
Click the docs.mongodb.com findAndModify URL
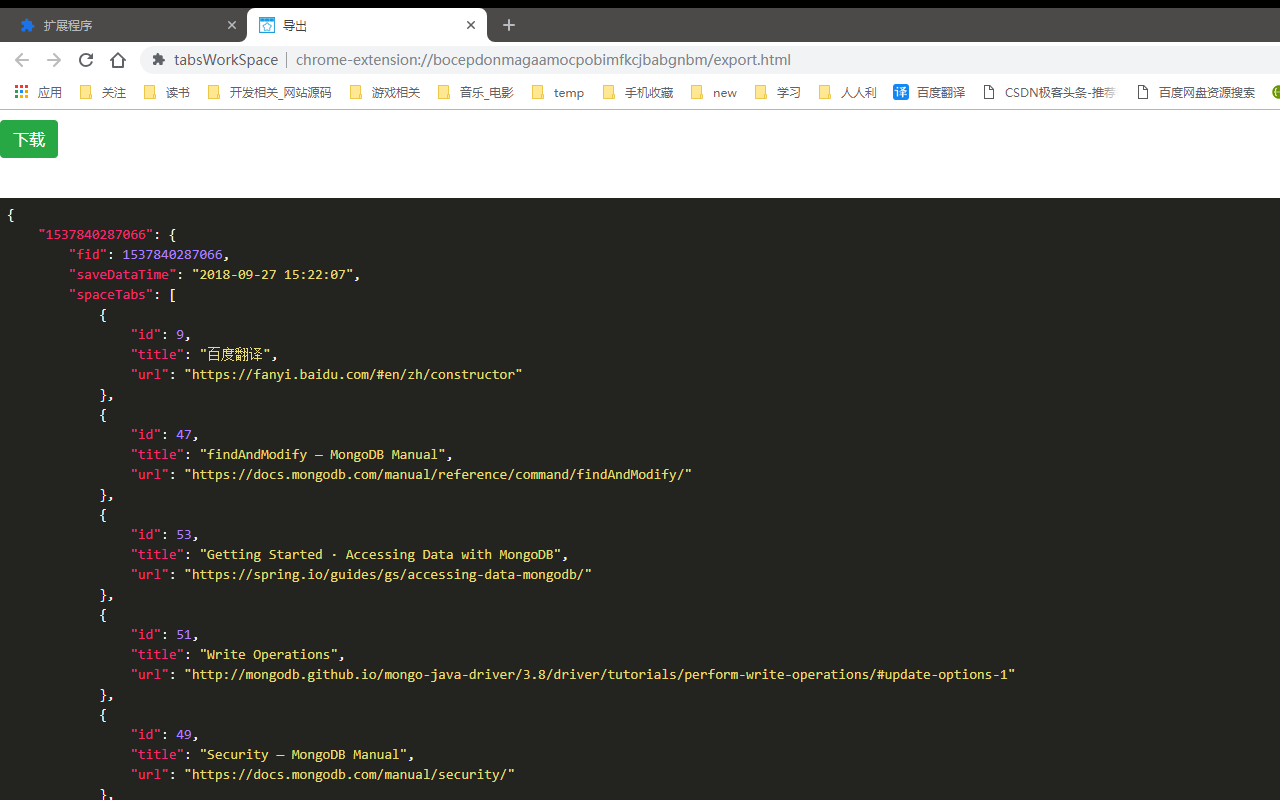(x=438, y=475)
